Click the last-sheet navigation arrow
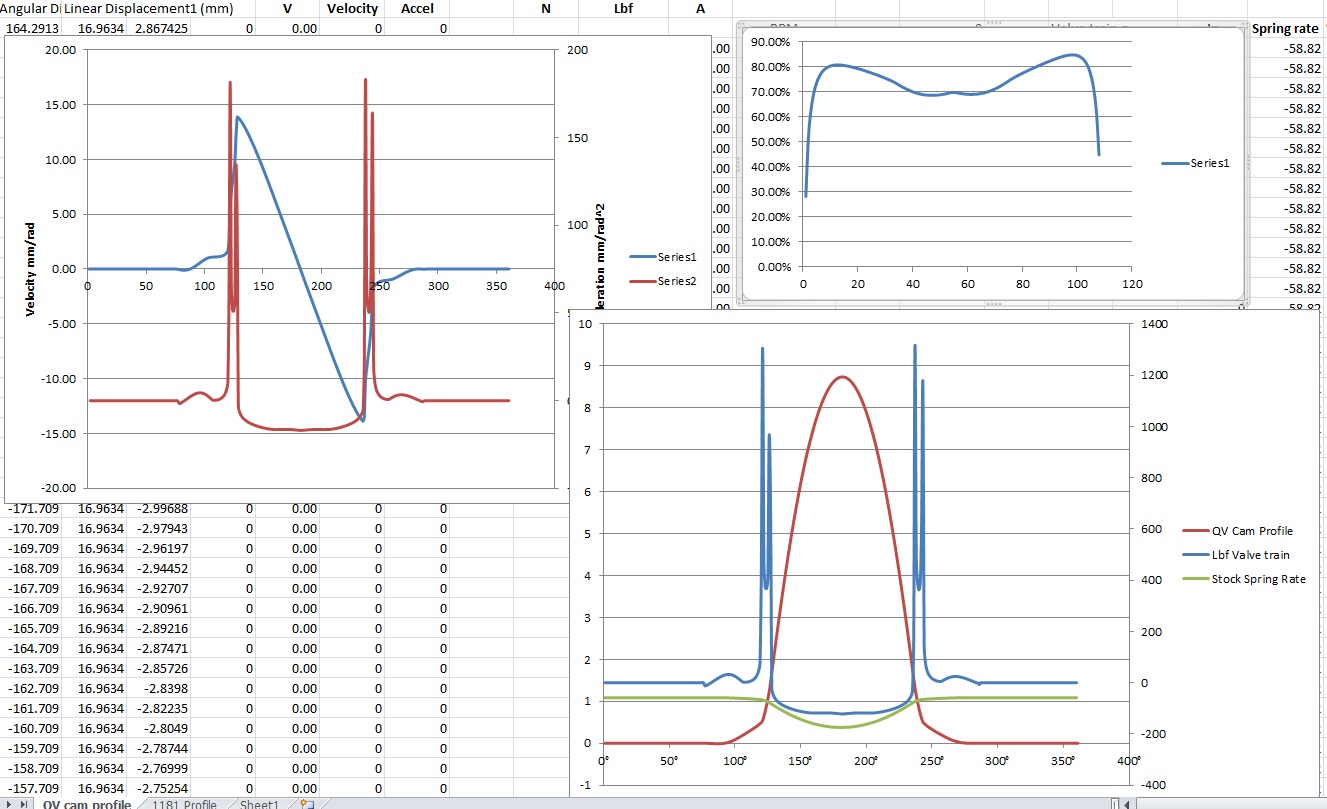The height and width of the screenshot is (809, 1327). (x=24, y=804)
